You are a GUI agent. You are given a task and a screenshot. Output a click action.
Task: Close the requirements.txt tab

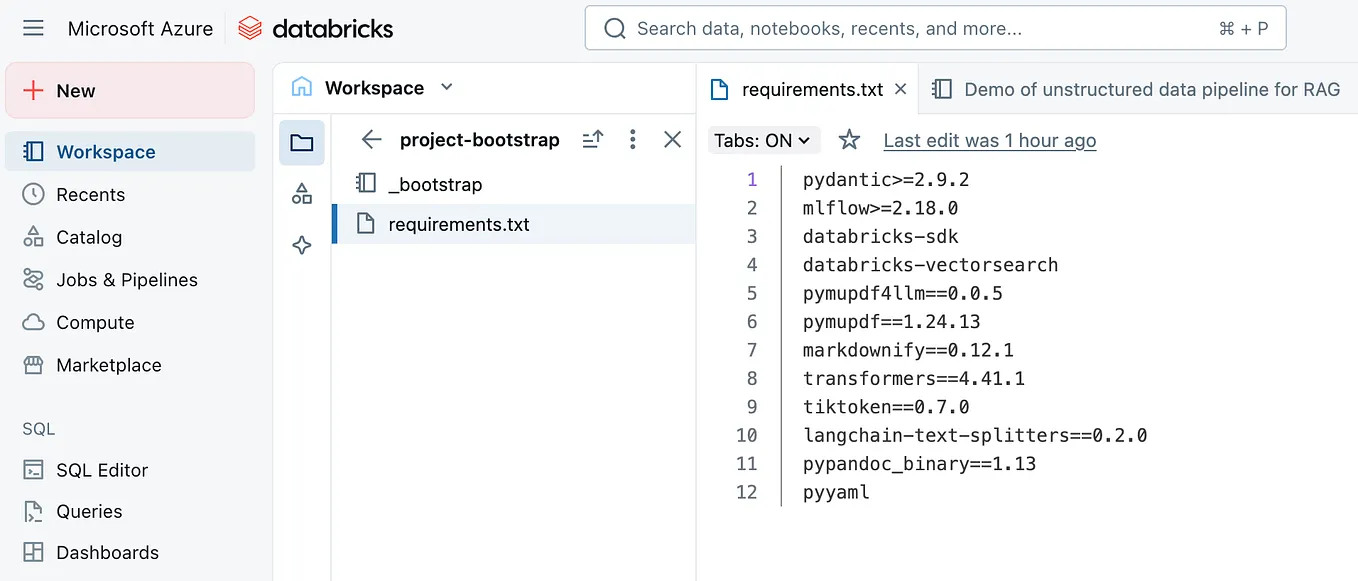900,89
